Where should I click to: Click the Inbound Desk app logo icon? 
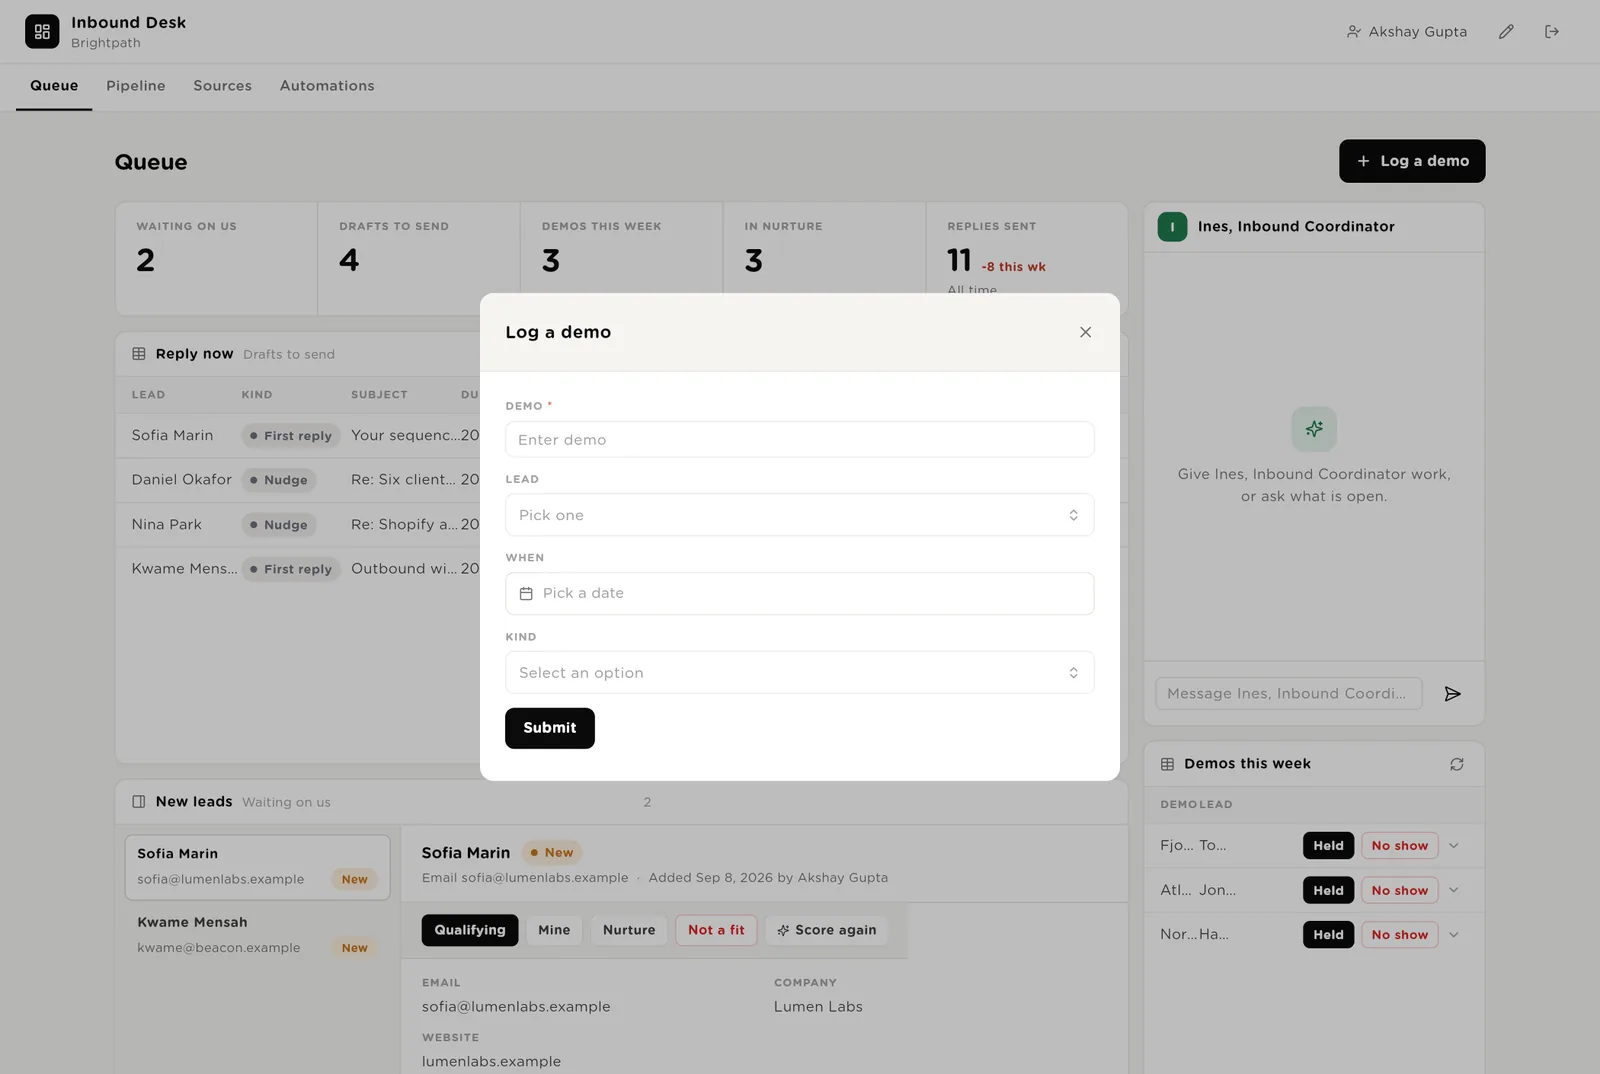(x=42, y=32)
